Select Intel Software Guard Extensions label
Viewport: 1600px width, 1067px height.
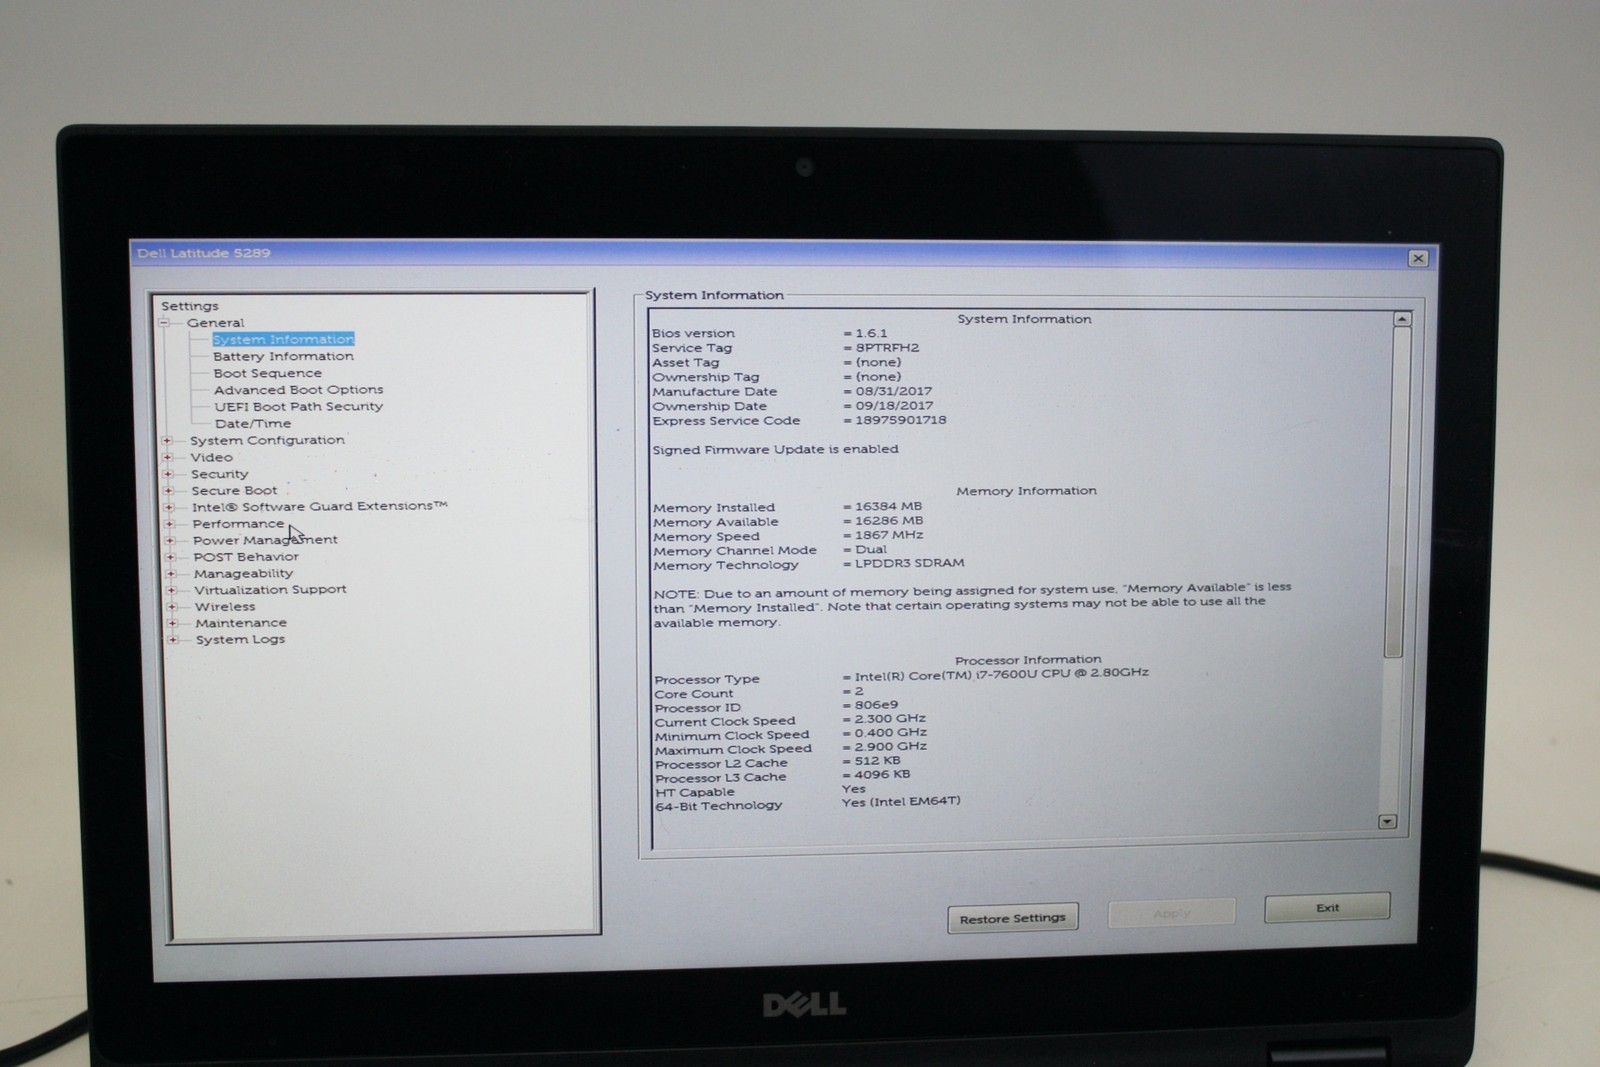(x=319, y=507)
